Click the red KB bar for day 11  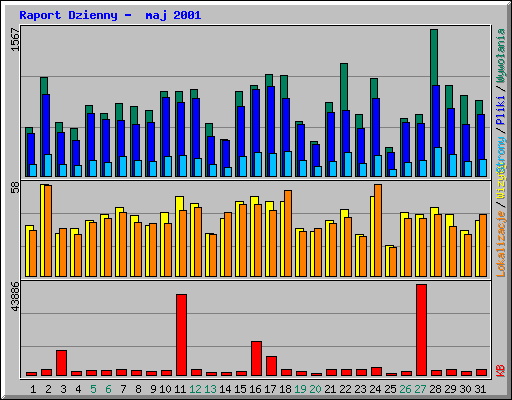click(181, 335)
